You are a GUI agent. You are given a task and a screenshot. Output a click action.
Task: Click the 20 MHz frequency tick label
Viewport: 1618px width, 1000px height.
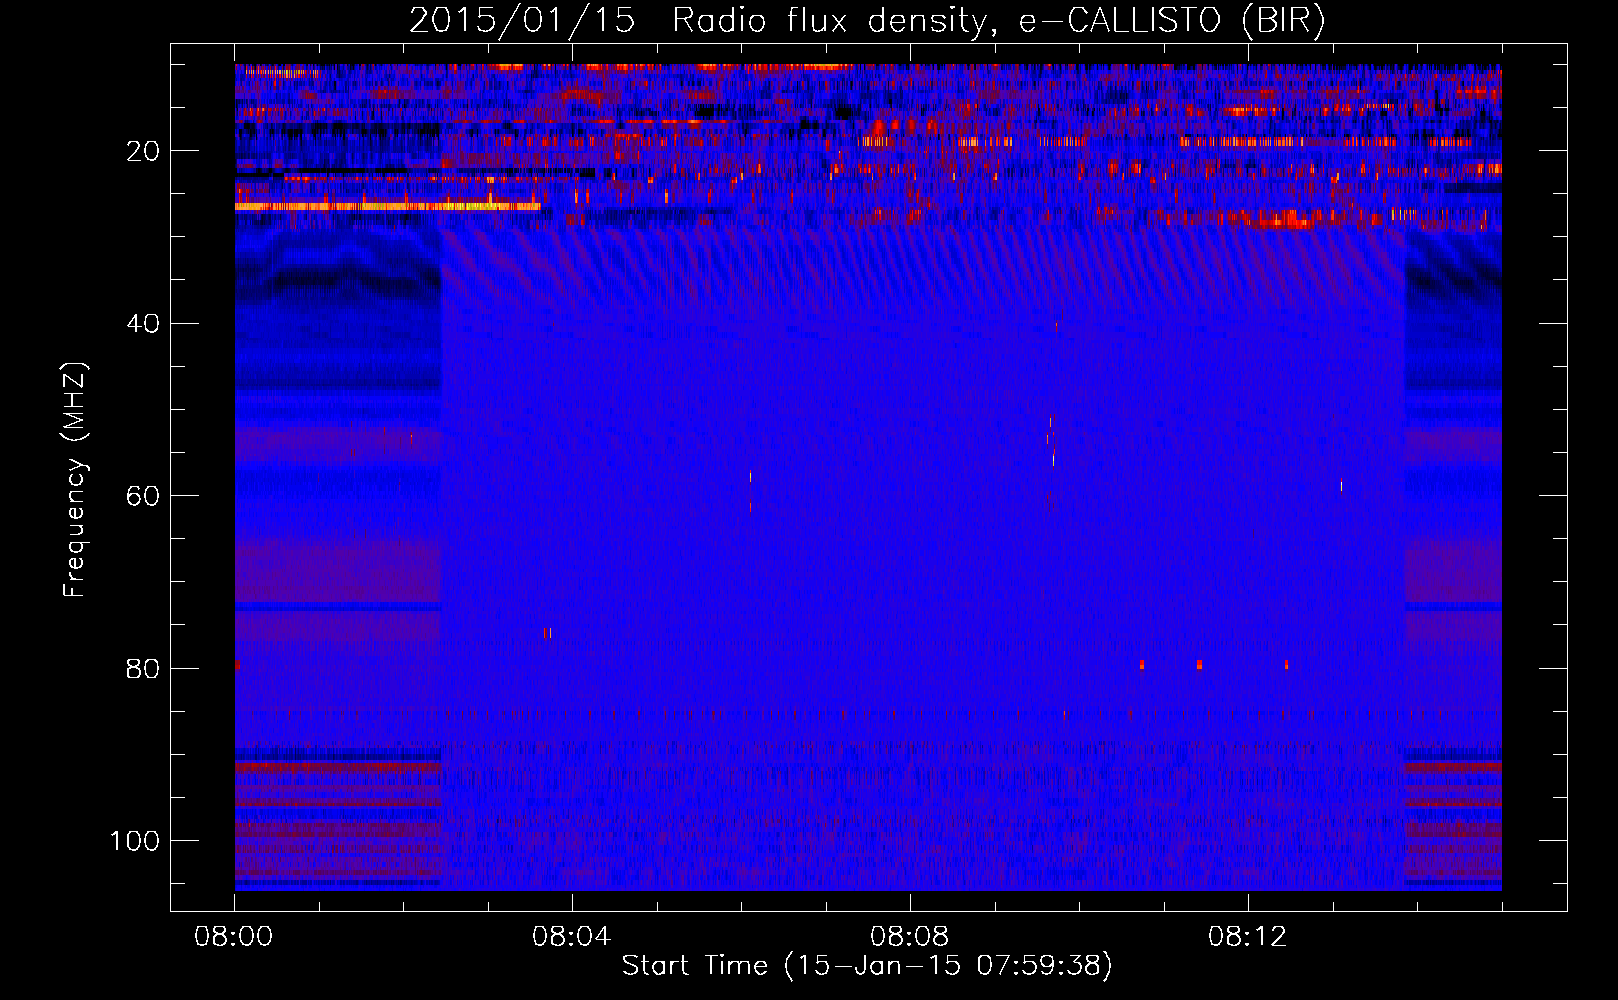point(143,151)
